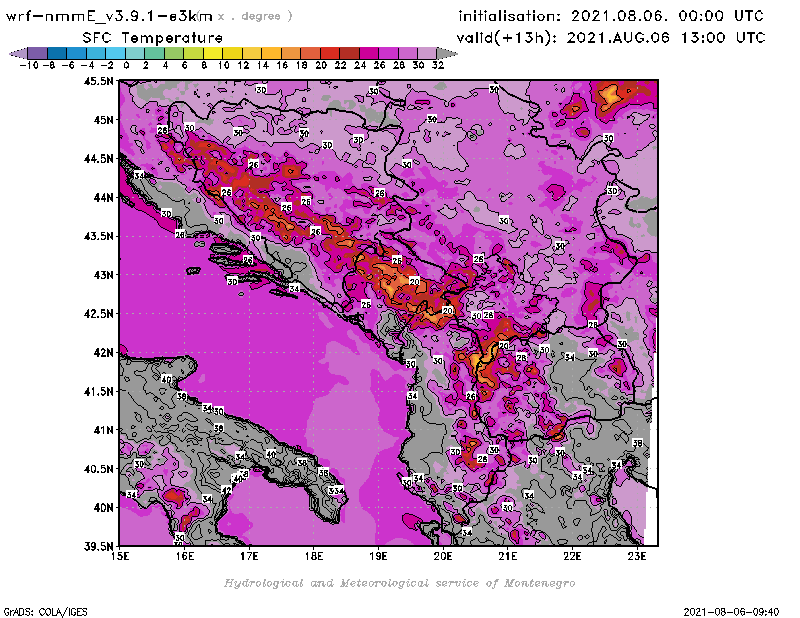Click the magenta swatch between 26 and 28
Image resolution: width=800 pixels, height=618 pixels.
388,53
